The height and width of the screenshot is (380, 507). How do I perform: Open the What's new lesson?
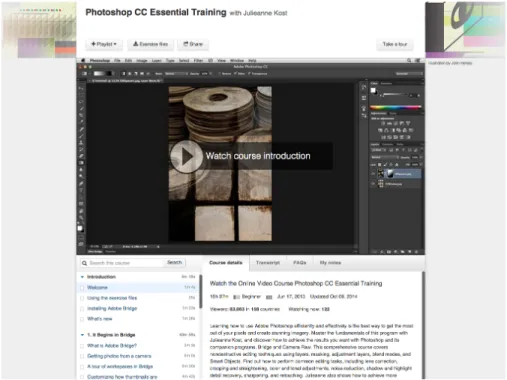(x=100, y=319)
